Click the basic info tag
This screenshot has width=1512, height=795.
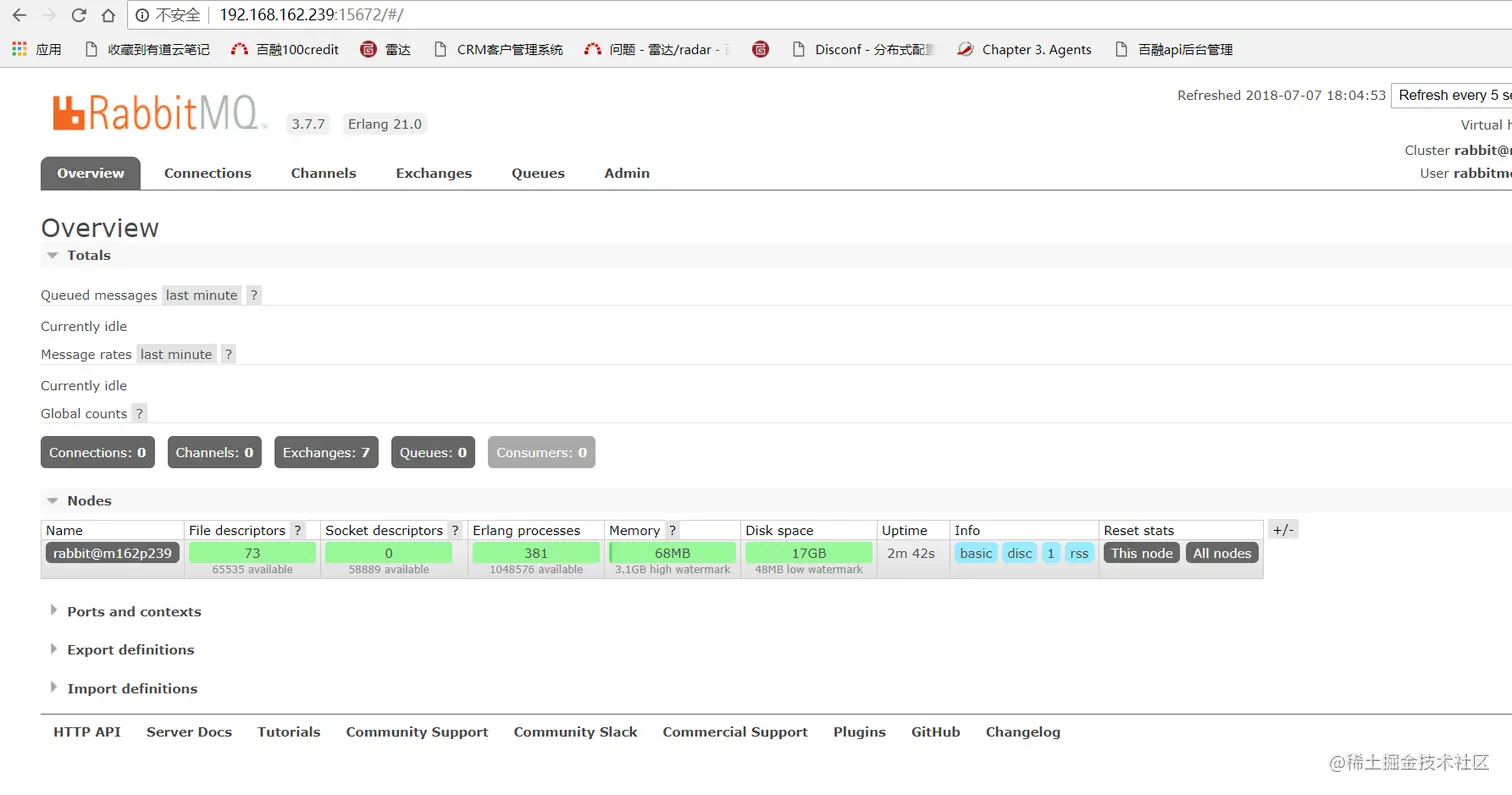click(x=976, y=553)
